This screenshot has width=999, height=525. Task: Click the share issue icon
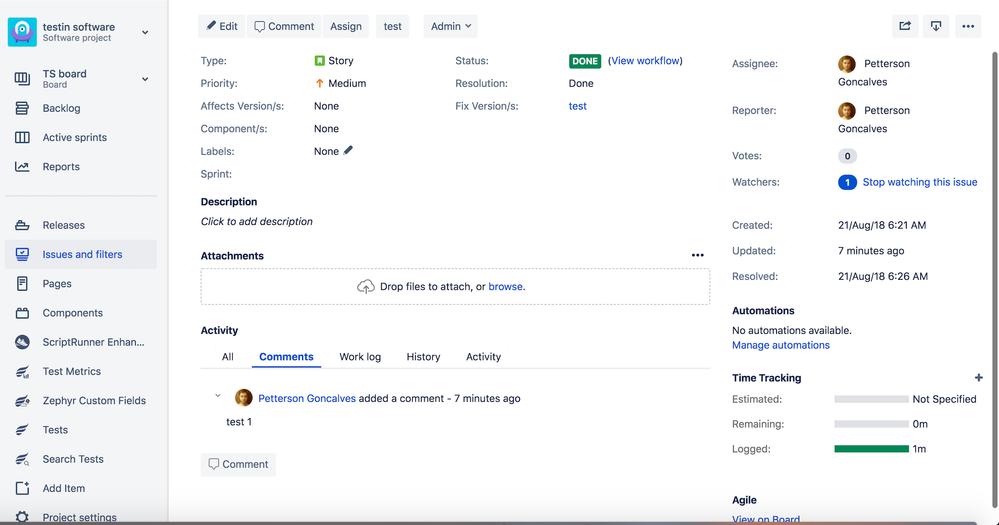point(905,26)
